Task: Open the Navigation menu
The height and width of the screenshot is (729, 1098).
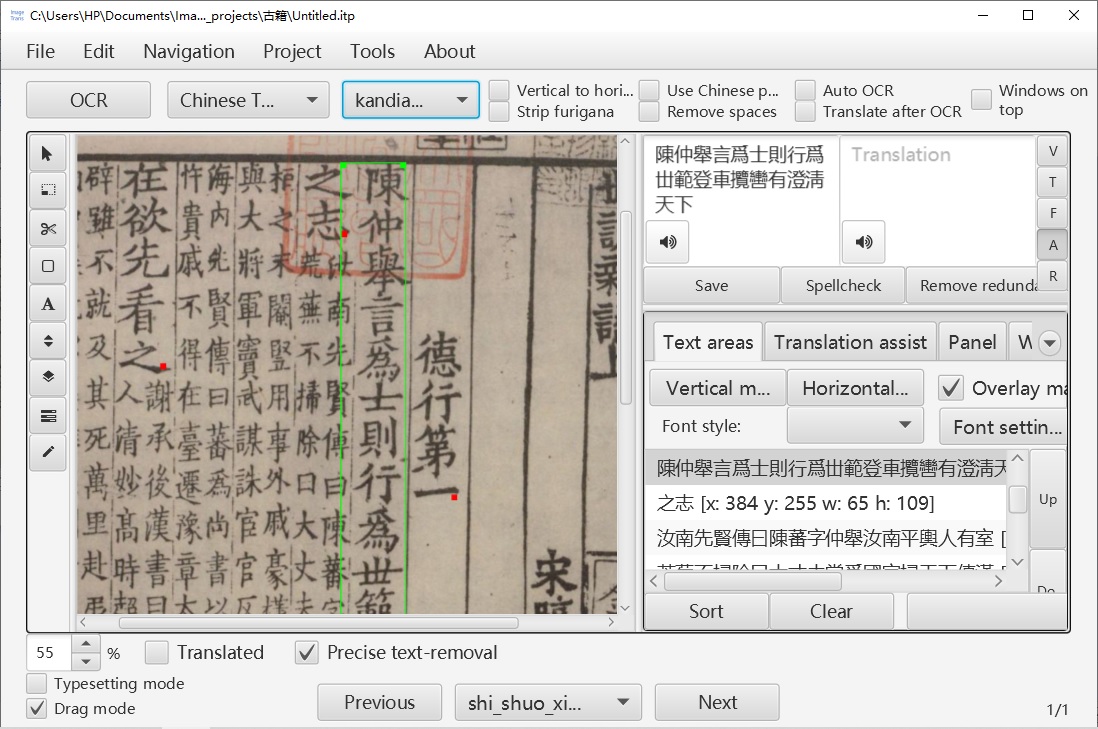Action: coord(189,51)
